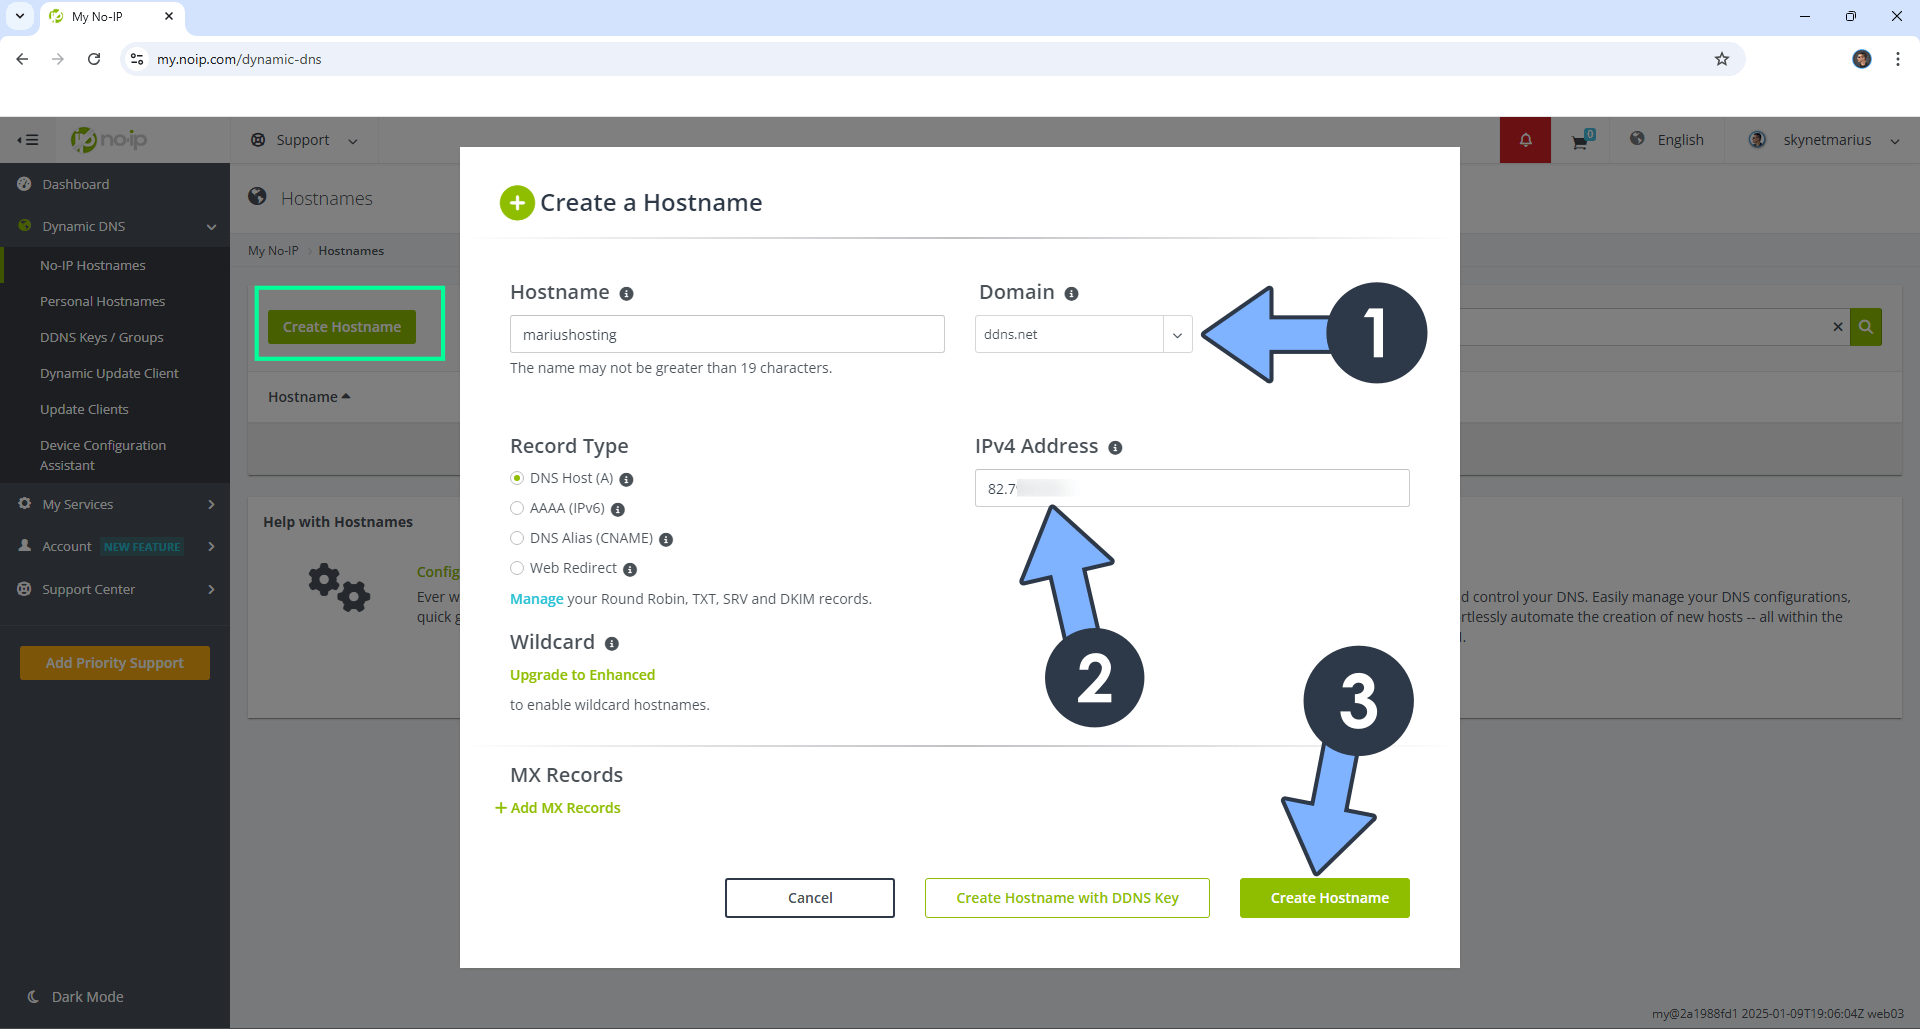Click green Create Hostname dialog button
1920x1029 pixels.
click(x=1325, y=898)
